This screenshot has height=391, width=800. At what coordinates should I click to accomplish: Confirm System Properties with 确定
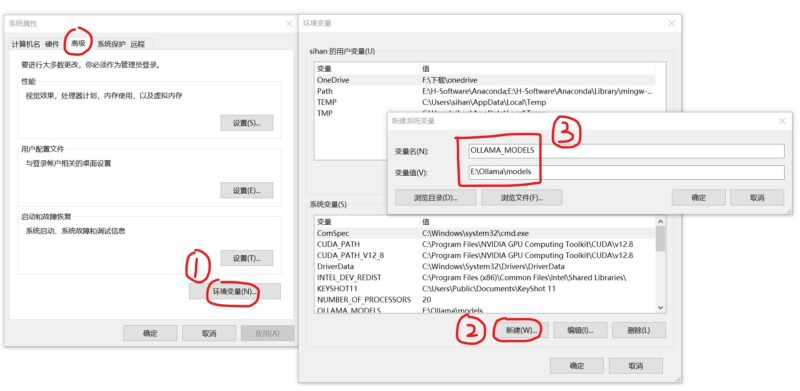150,333
